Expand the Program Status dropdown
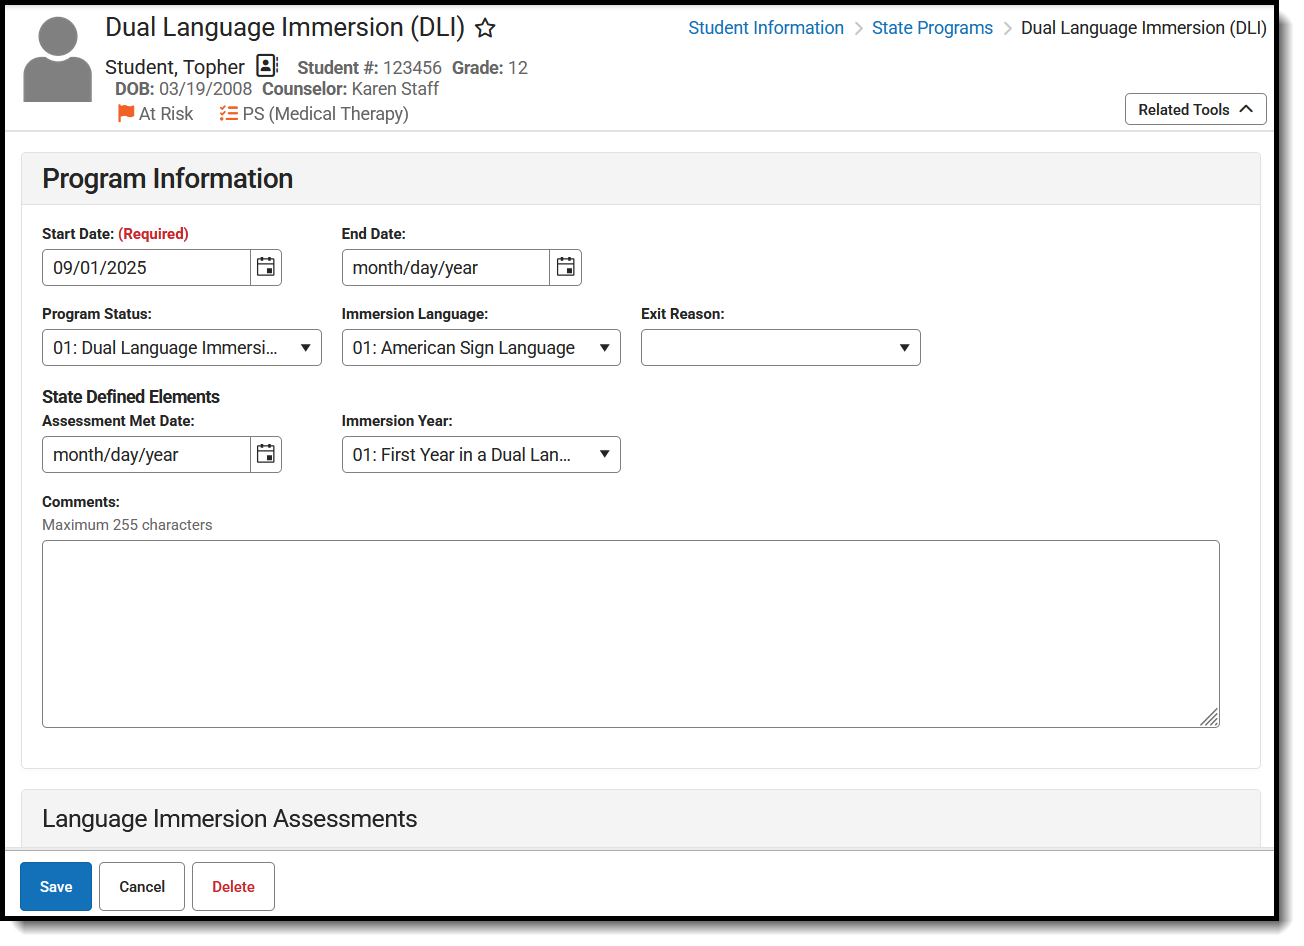The width and height of the screenshot is (1304, 946). coord(181,348)
